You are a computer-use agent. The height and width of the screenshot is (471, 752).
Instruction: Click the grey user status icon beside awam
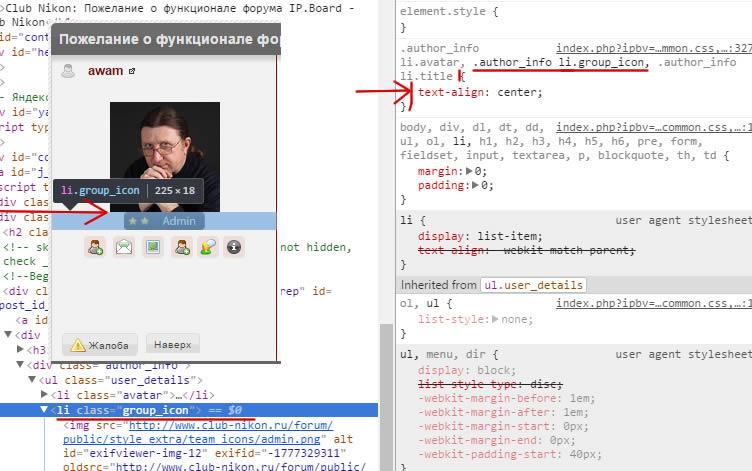pos(68,71)
